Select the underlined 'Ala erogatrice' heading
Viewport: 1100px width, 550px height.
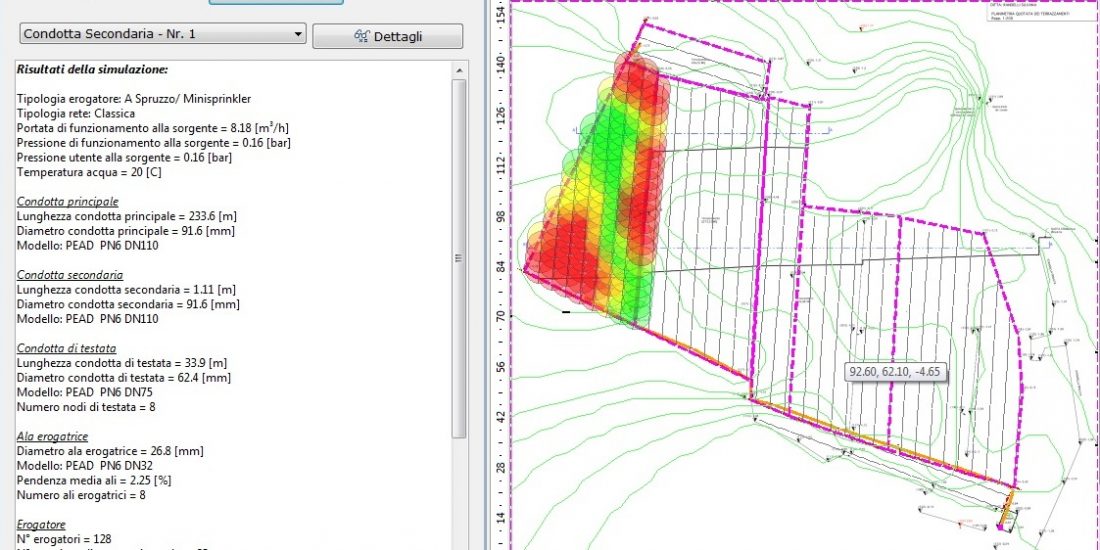point(52,436)
